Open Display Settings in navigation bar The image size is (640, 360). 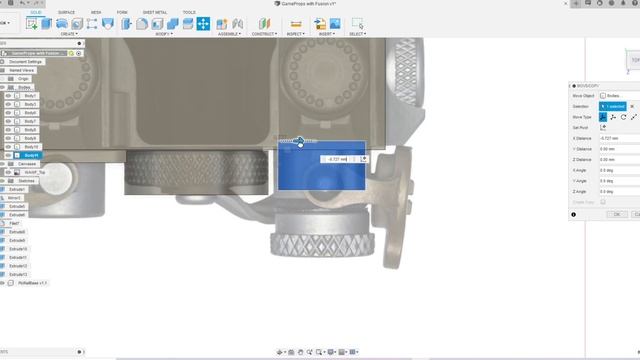[x=331, y=352]
